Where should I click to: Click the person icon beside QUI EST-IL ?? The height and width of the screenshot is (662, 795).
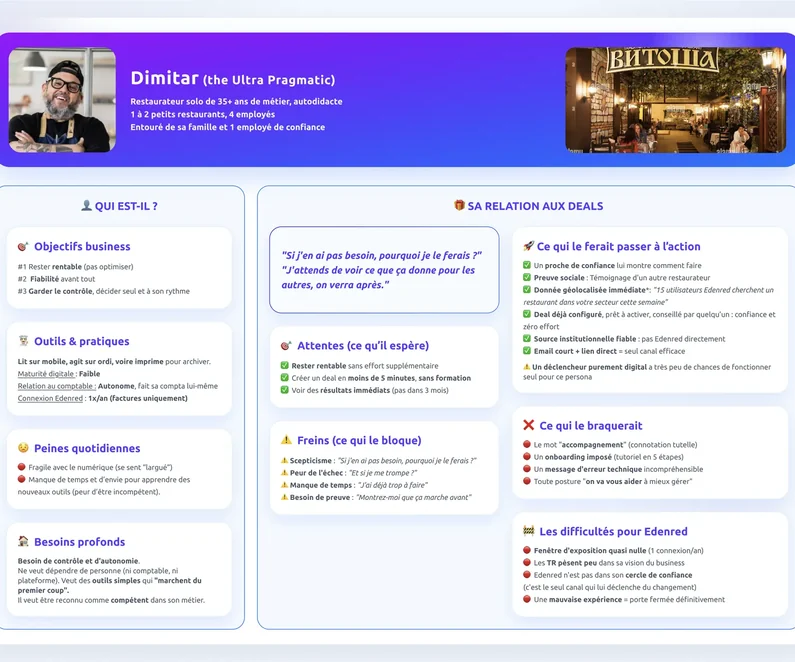(86, 205)
